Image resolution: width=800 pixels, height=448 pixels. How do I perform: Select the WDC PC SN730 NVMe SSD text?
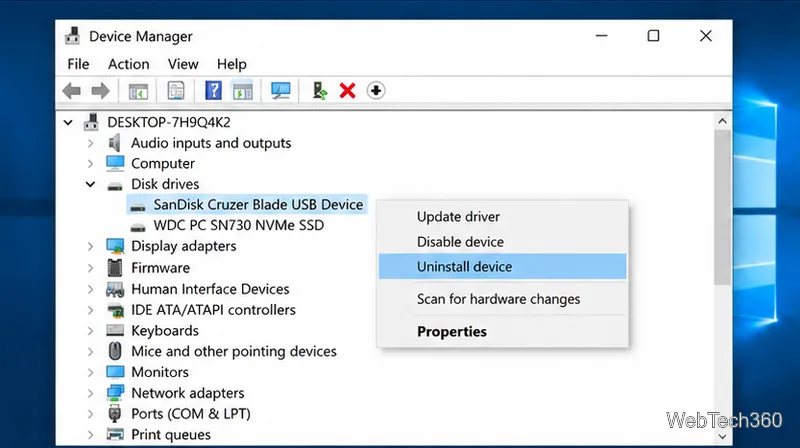(x=239, y=225)
